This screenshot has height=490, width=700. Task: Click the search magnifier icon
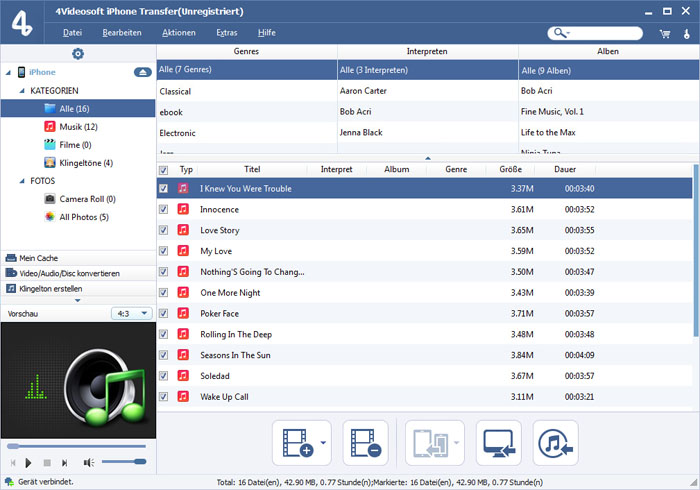[x=558, y=33]
